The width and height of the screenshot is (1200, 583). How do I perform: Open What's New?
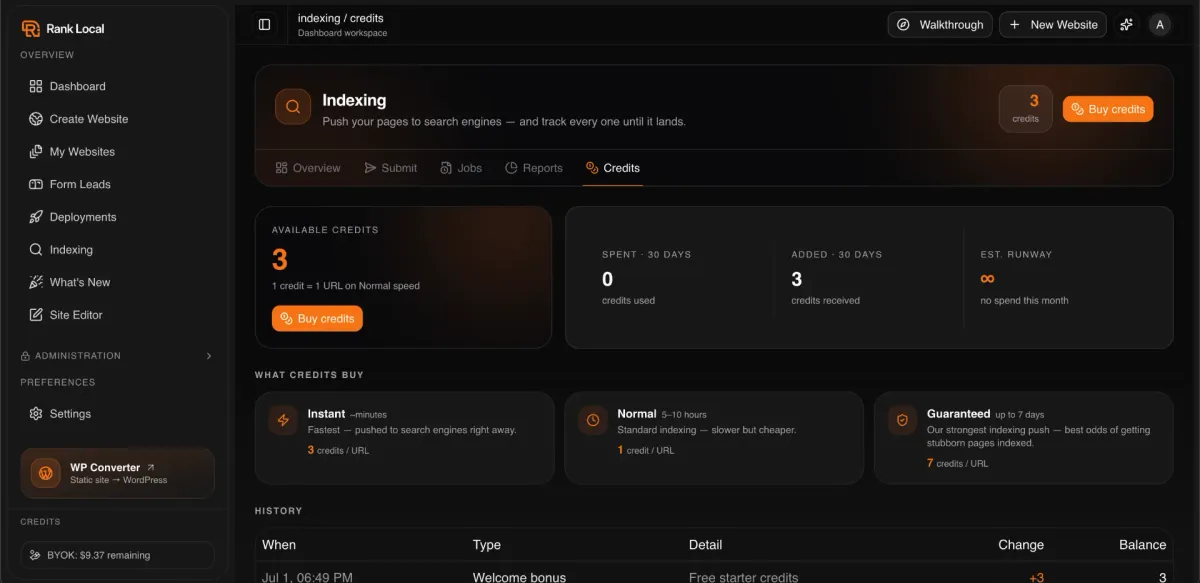pos(118,282)
